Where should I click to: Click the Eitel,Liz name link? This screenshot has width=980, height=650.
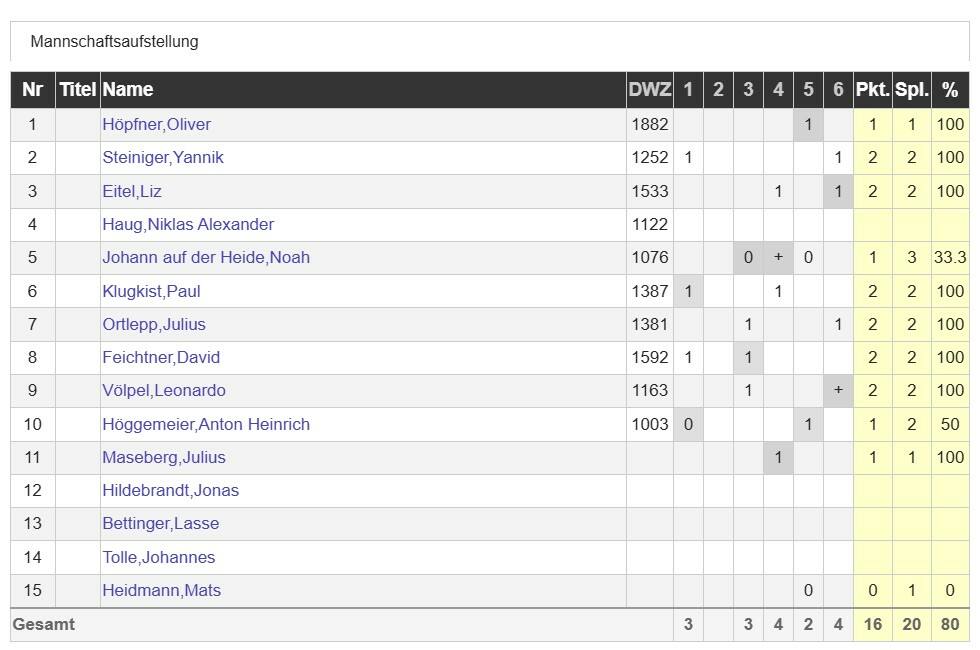click(x=132, y=191)
